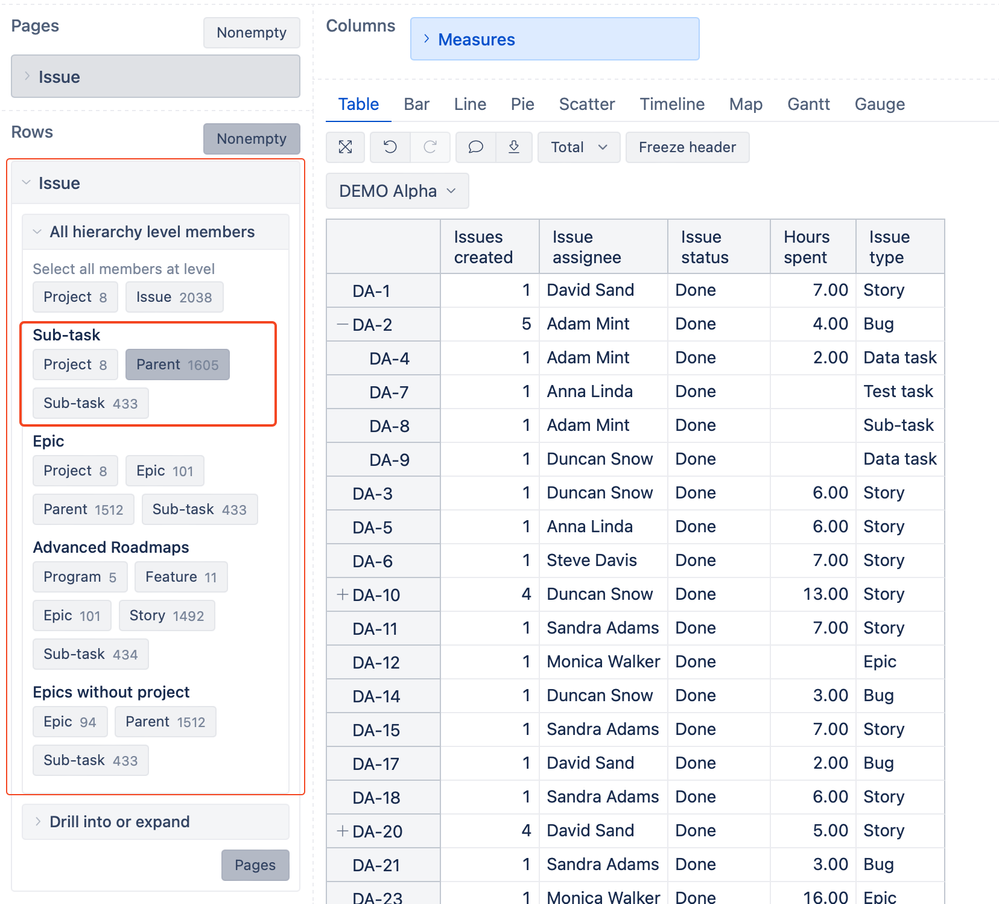
Task: Select Story 1492 in Advanced Roadmaps
Action: click(167, 615)
